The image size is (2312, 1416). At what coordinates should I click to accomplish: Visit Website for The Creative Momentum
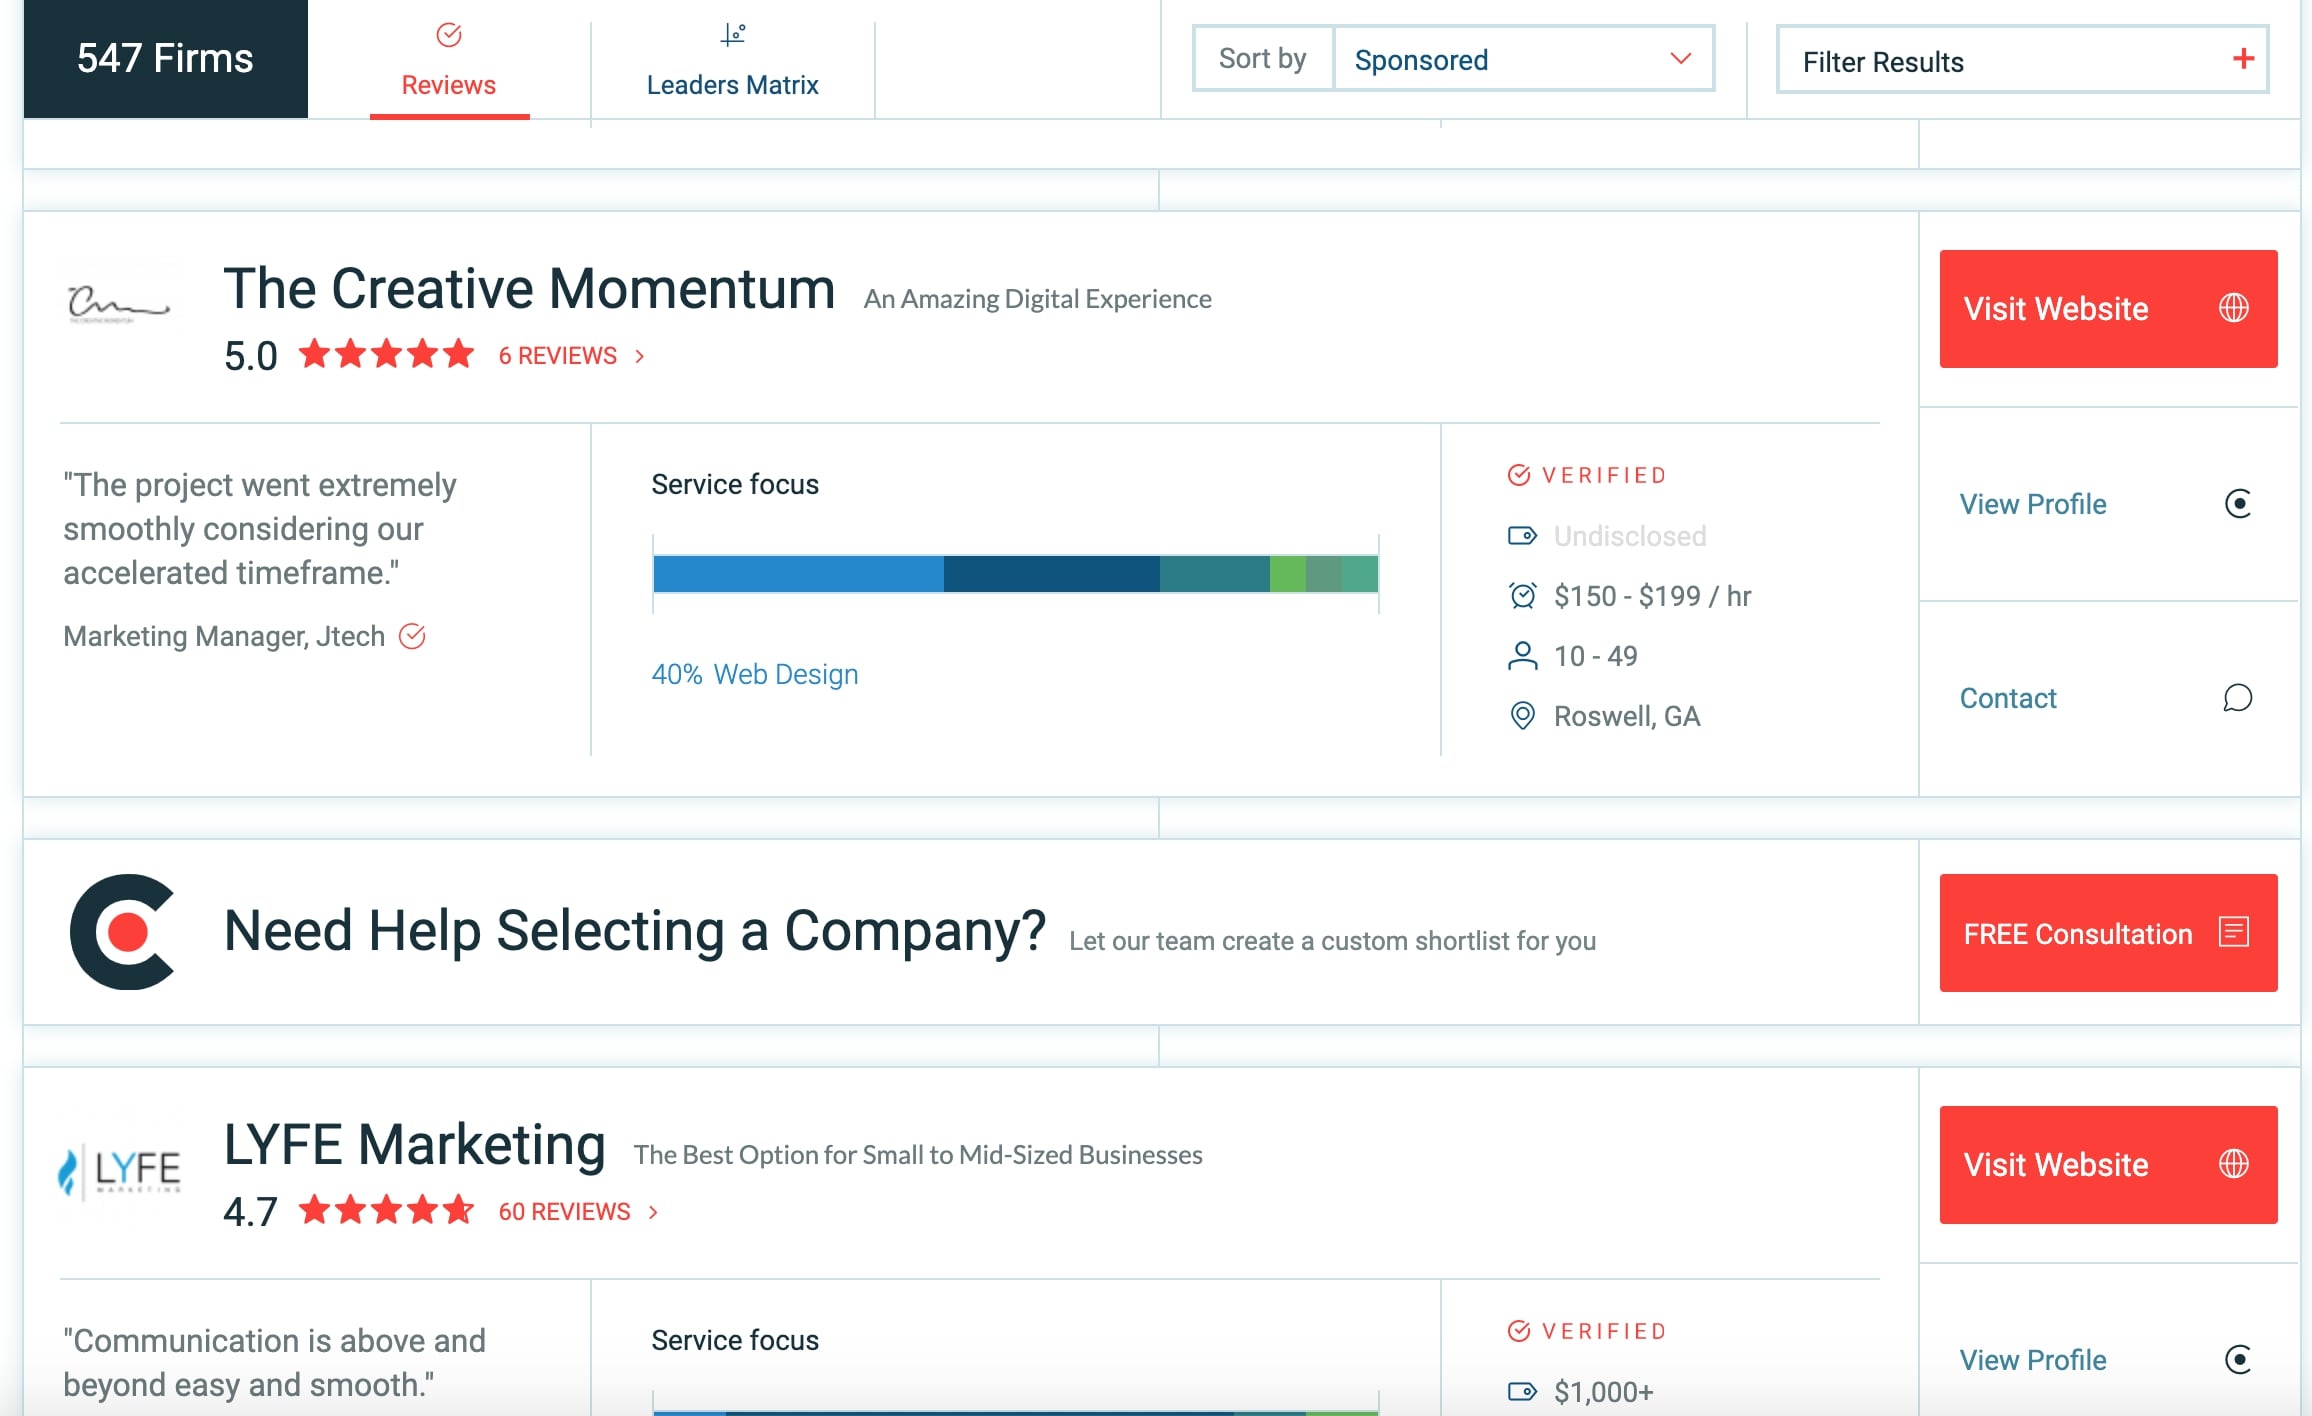pyautogui.click(x=2108, y=308)
